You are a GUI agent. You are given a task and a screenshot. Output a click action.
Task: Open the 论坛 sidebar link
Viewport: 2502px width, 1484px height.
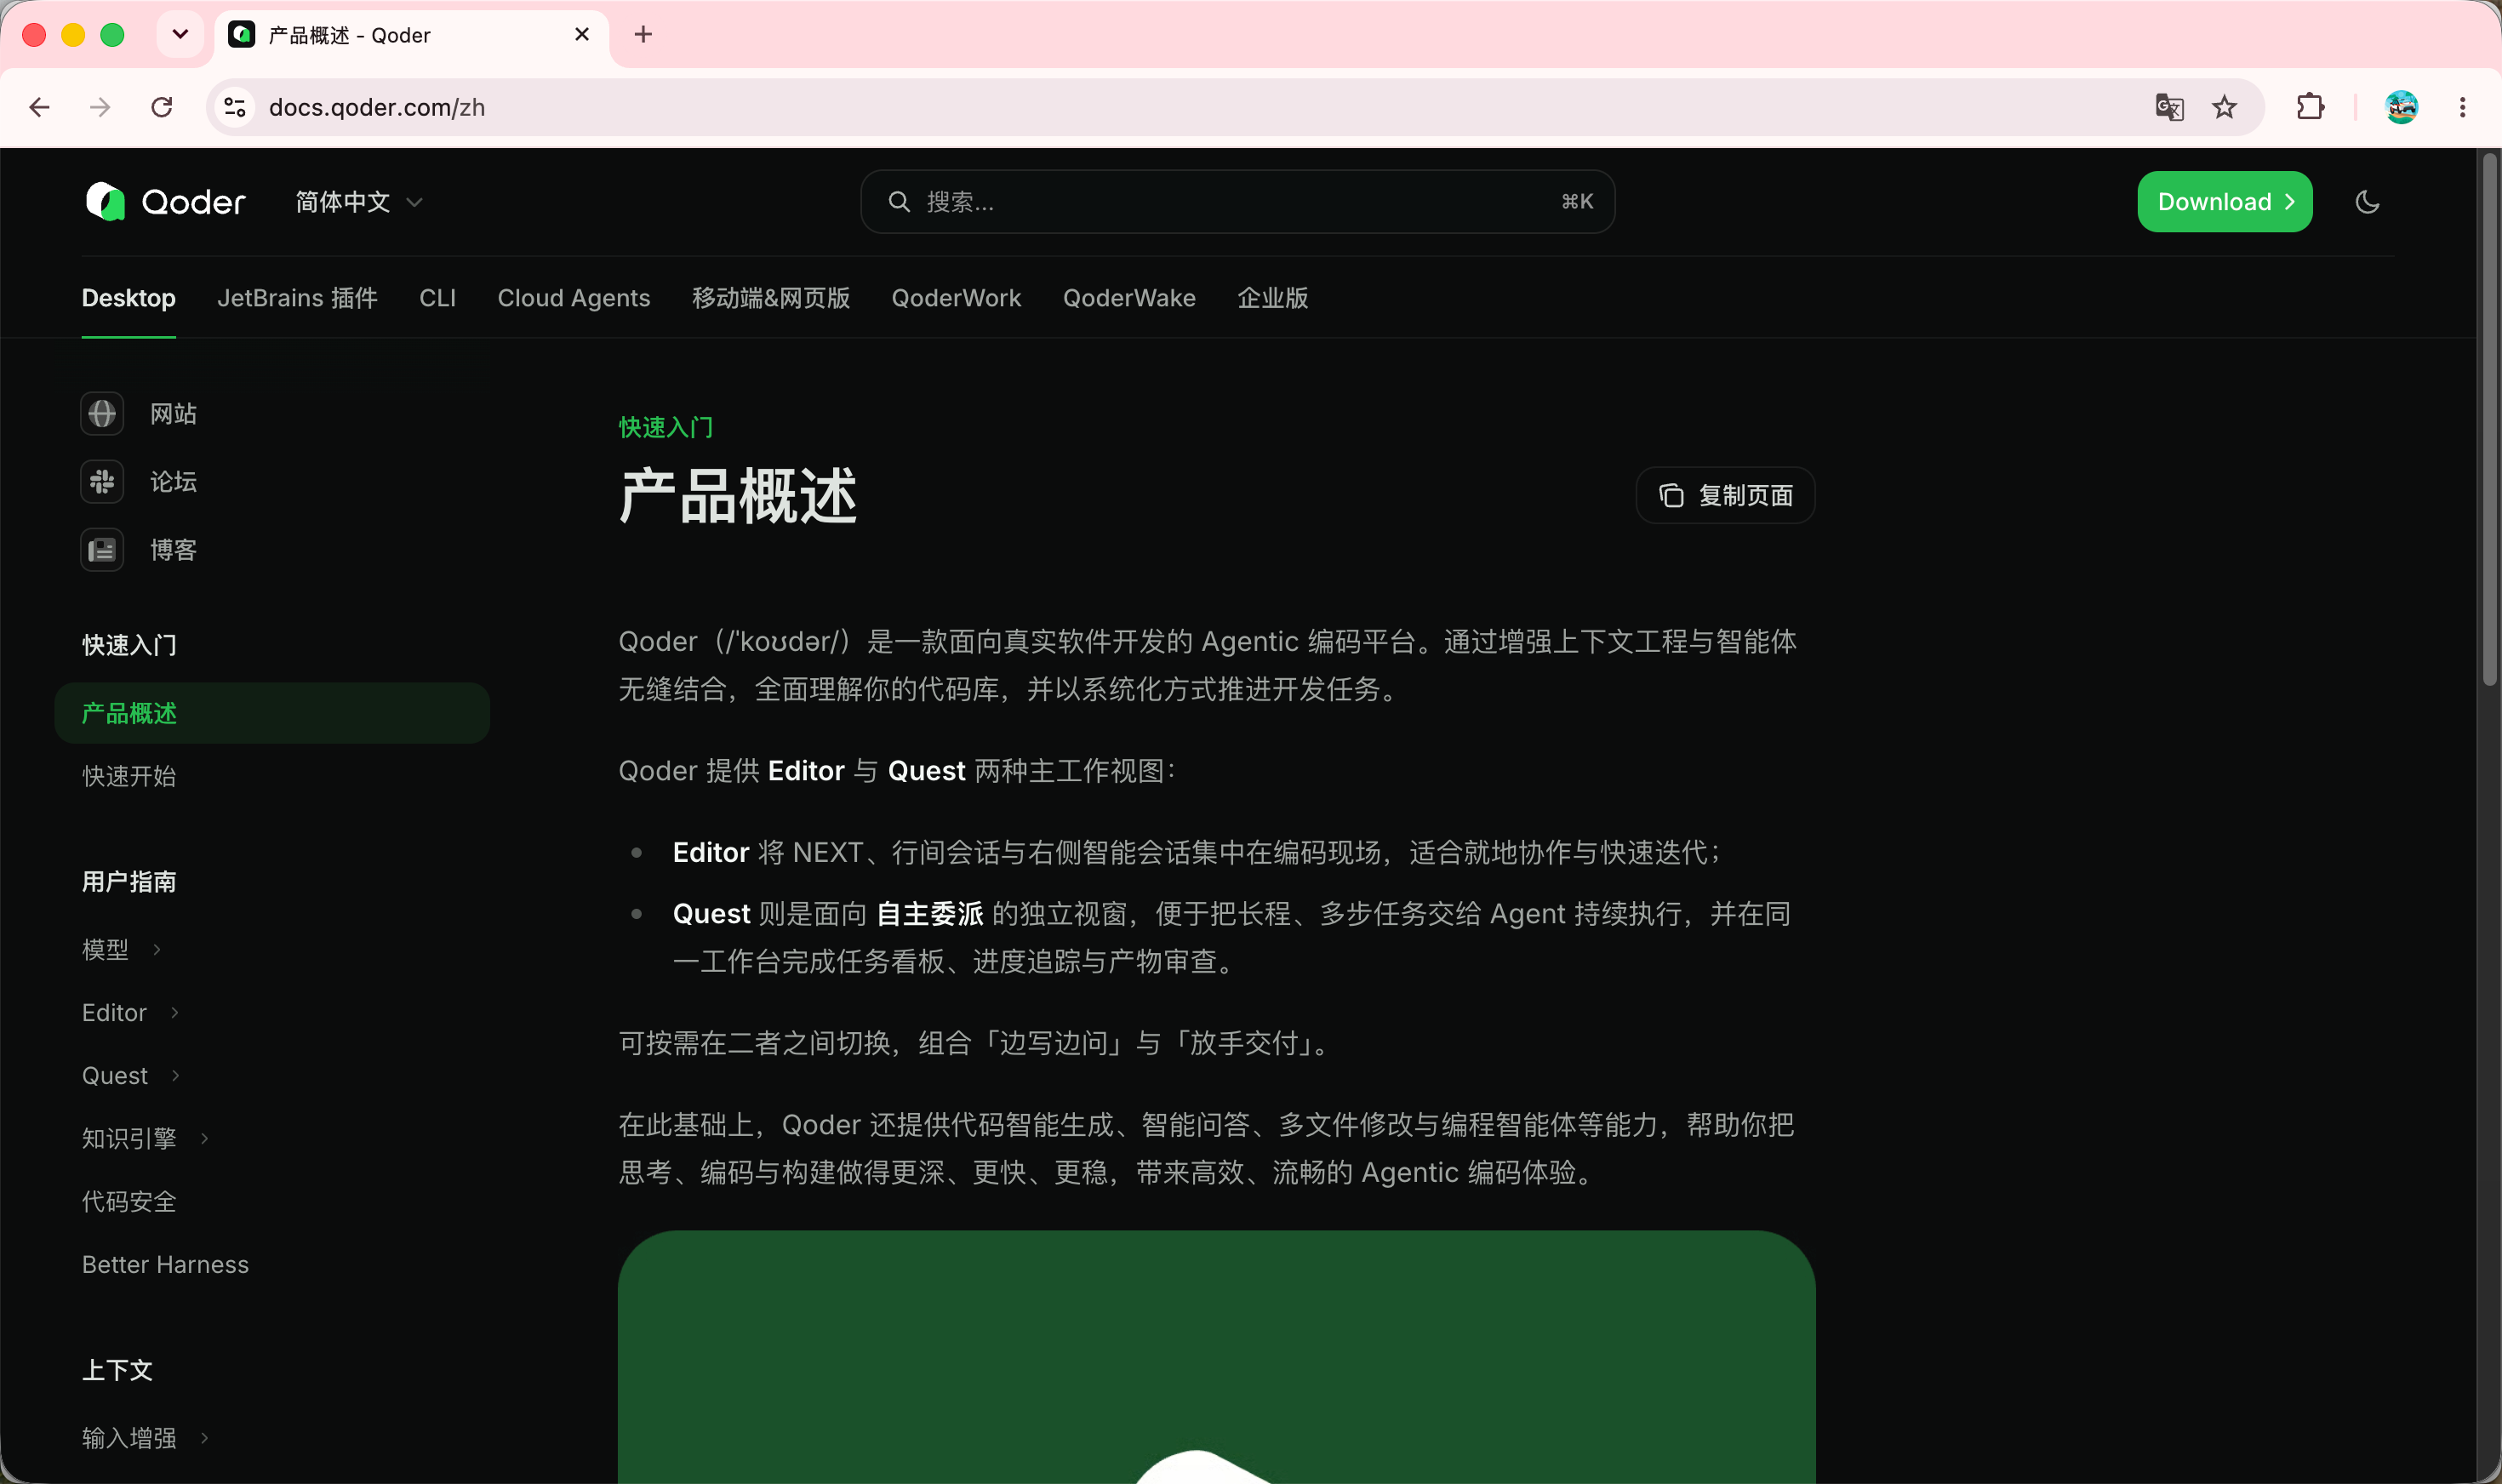pos(173,482)
